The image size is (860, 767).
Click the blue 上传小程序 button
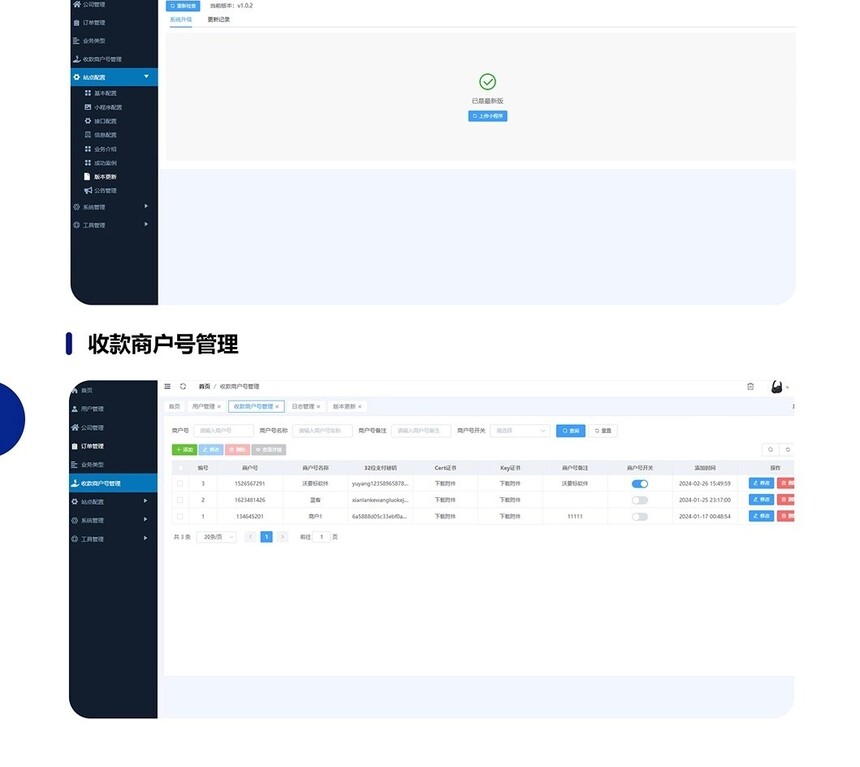click(x=488, y=116)
